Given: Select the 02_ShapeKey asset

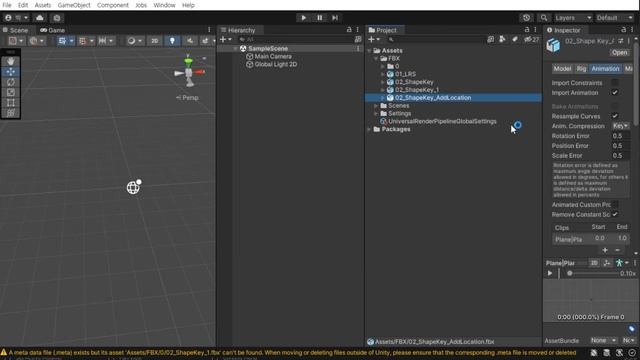Looking at the screenshot, I should pyautogui.click(x=414, y=82).
